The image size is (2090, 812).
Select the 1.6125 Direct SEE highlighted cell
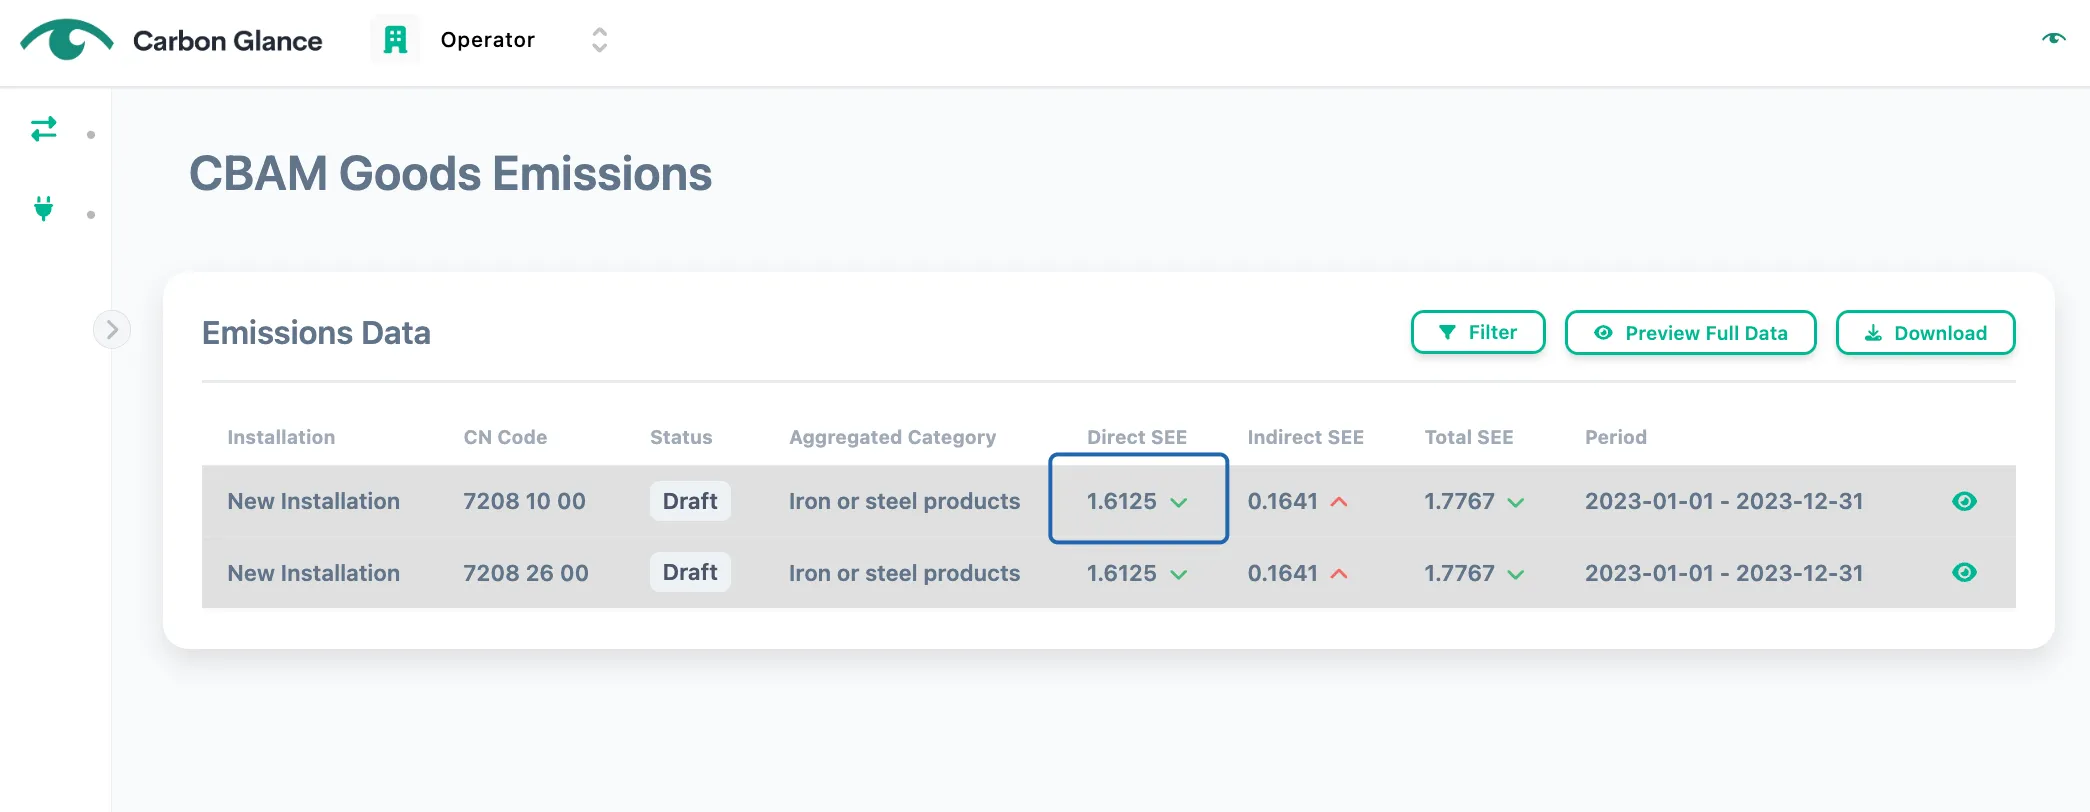point(1138,498)
